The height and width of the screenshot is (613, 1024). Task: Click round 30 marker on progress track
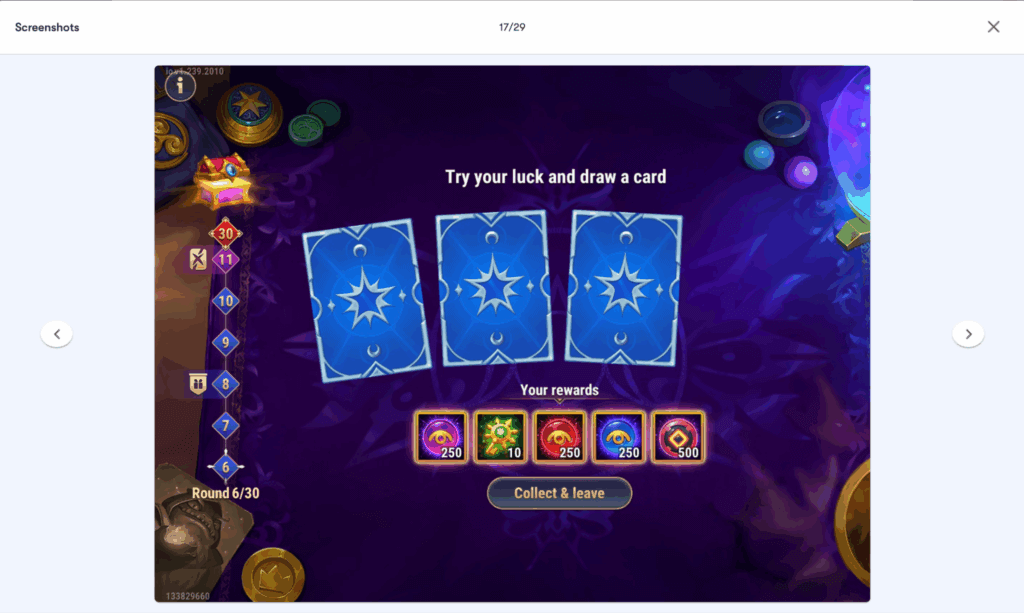click(225, 233)
